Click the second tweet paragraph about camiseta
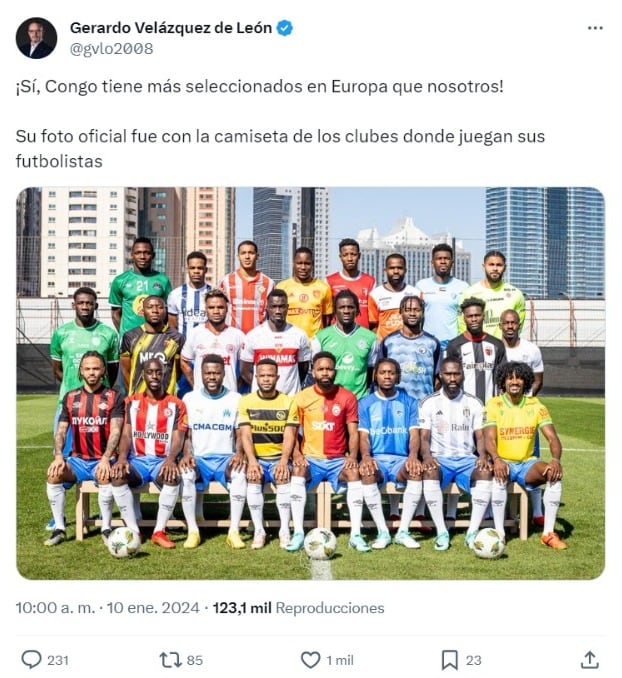Viewport: 622px width, 678px height. tap(280, 149)
